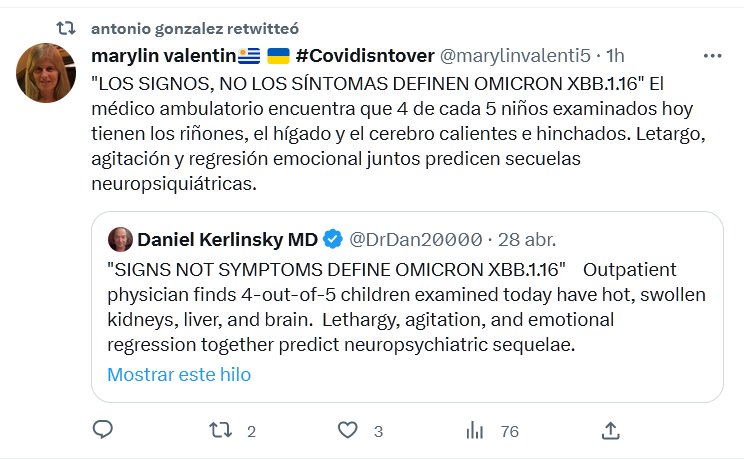Viewport: 744px width, 460px height.
Task: Open Daniel Kerlinsky's small profile avatar
Action: pos(119,239)
